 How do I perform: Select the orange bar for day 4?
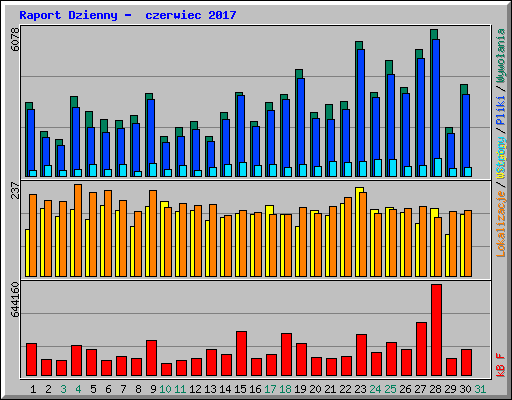click(78, 230)
